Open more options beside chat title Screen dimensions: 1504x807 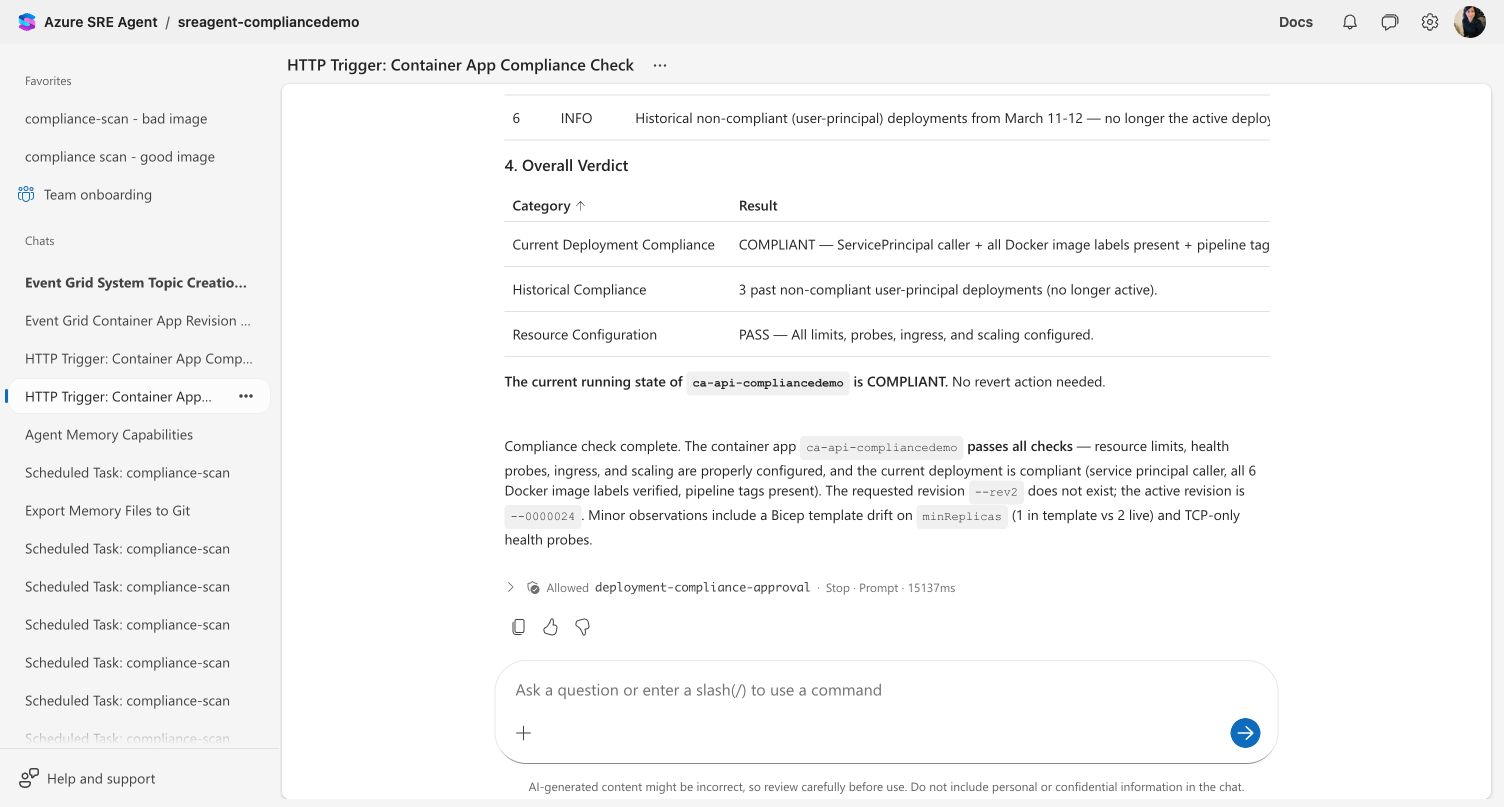pos(660,65)
